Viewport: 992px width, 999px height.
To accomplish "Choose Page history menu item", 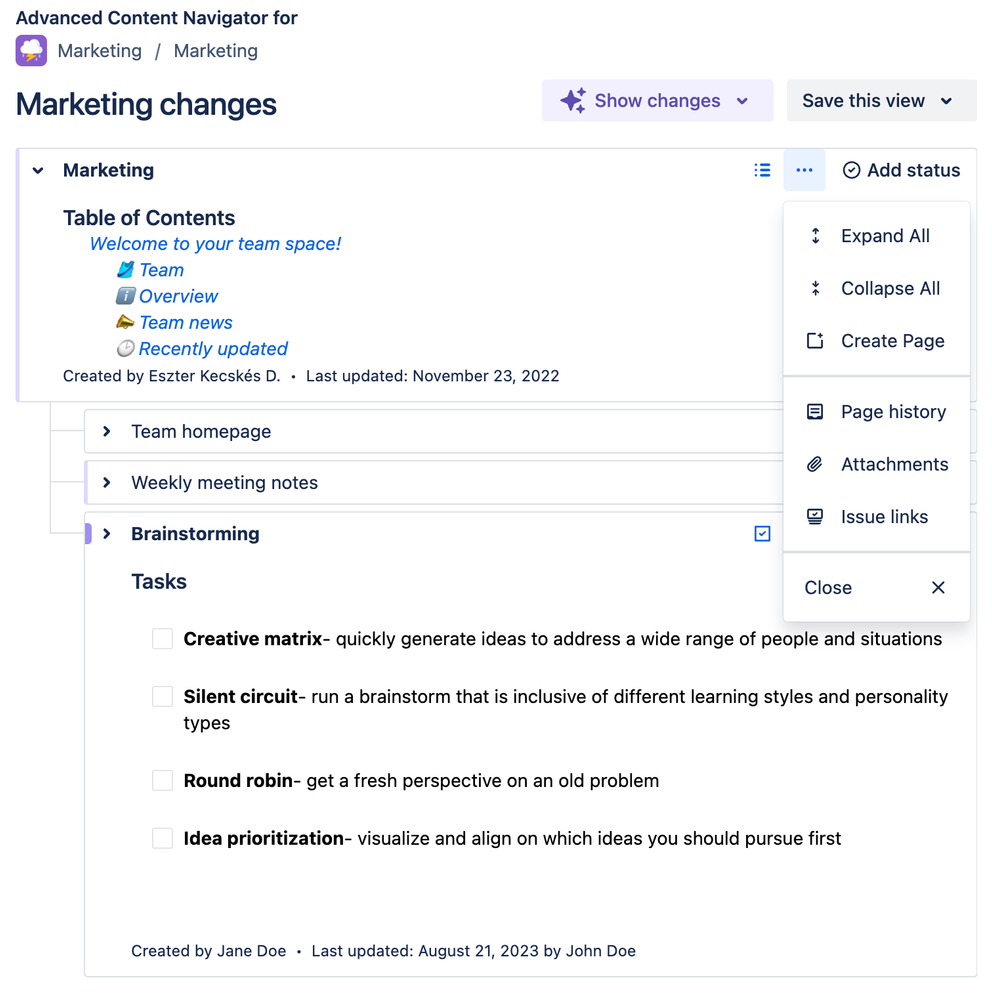I will (893, 412).
